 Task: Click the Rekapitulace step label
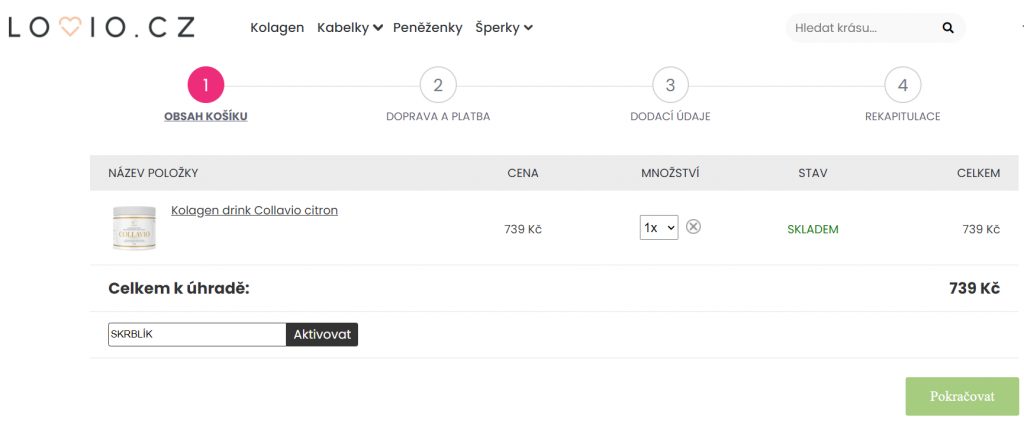pyautogui.click(x=903, y=117)
